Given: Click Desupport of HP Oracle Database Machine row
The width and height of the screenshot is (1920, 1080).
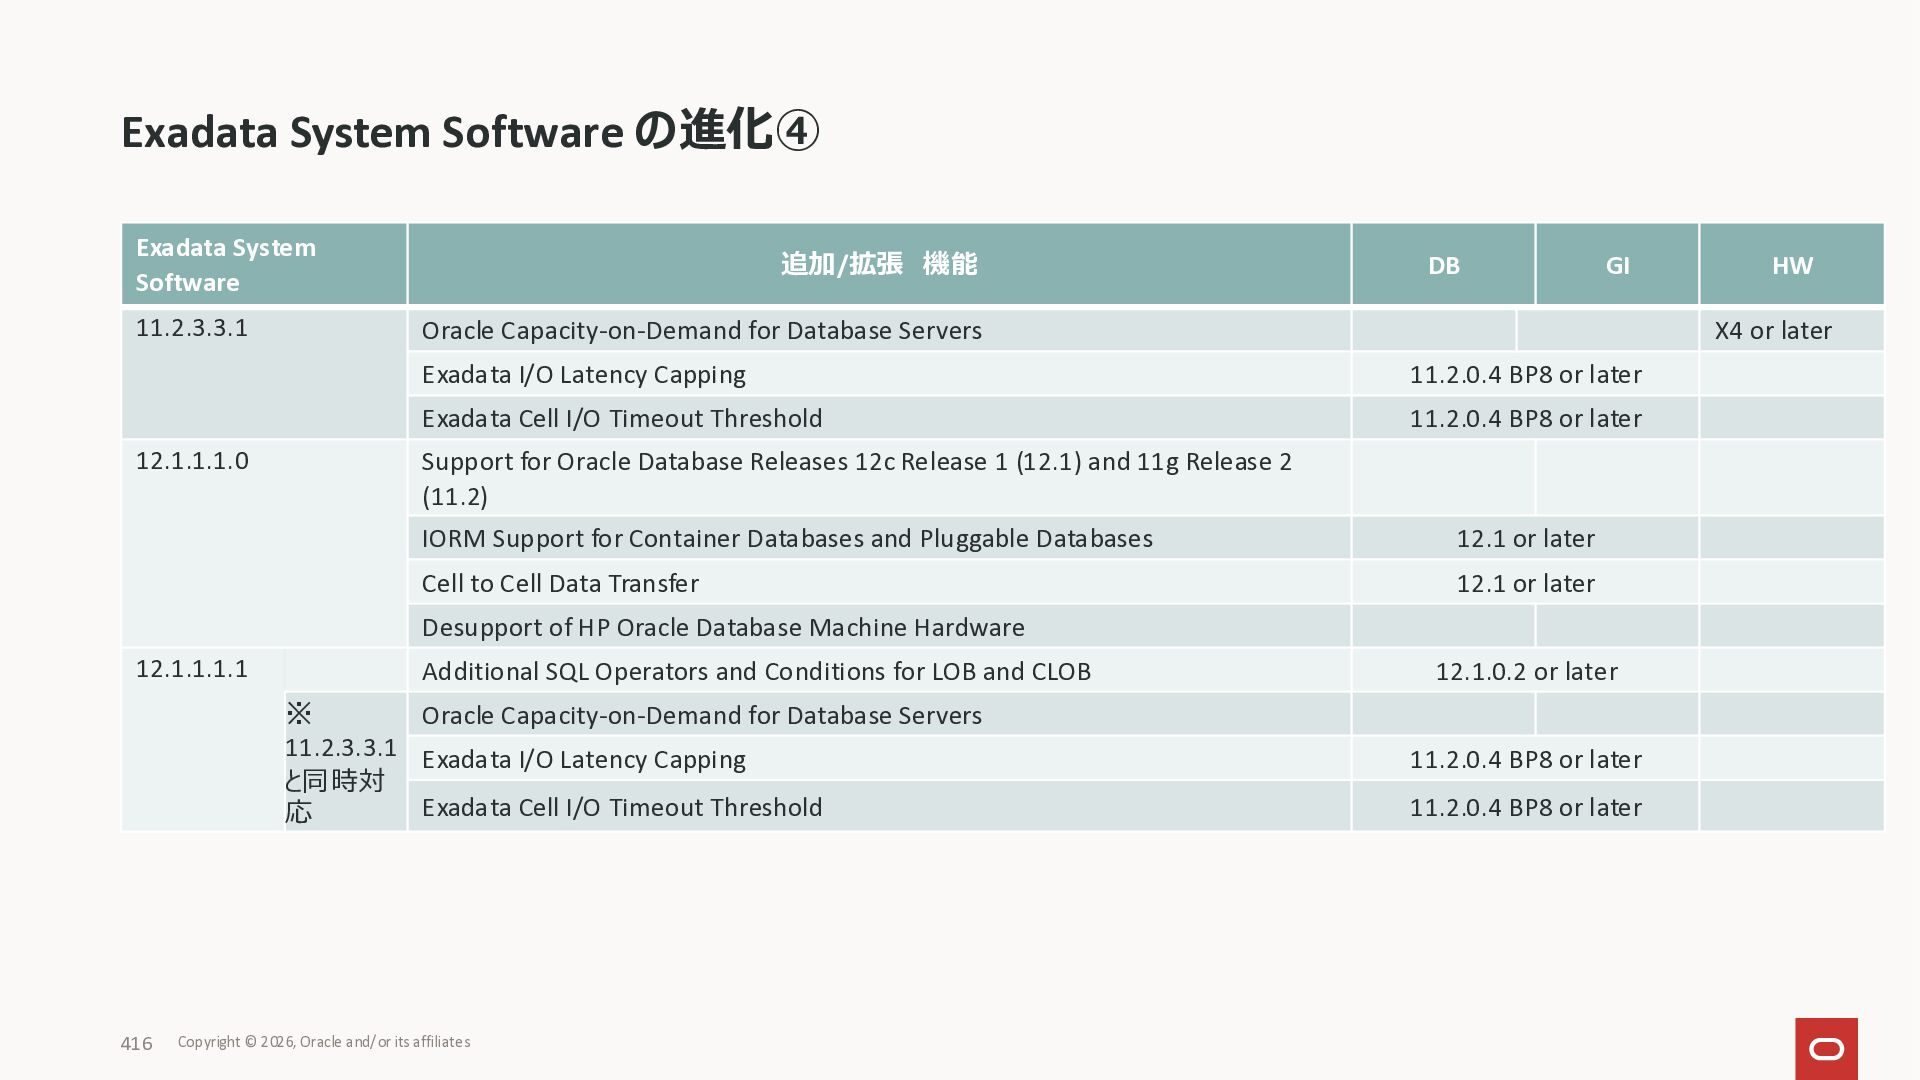Looking at the screenshot, I should (722, 627).
